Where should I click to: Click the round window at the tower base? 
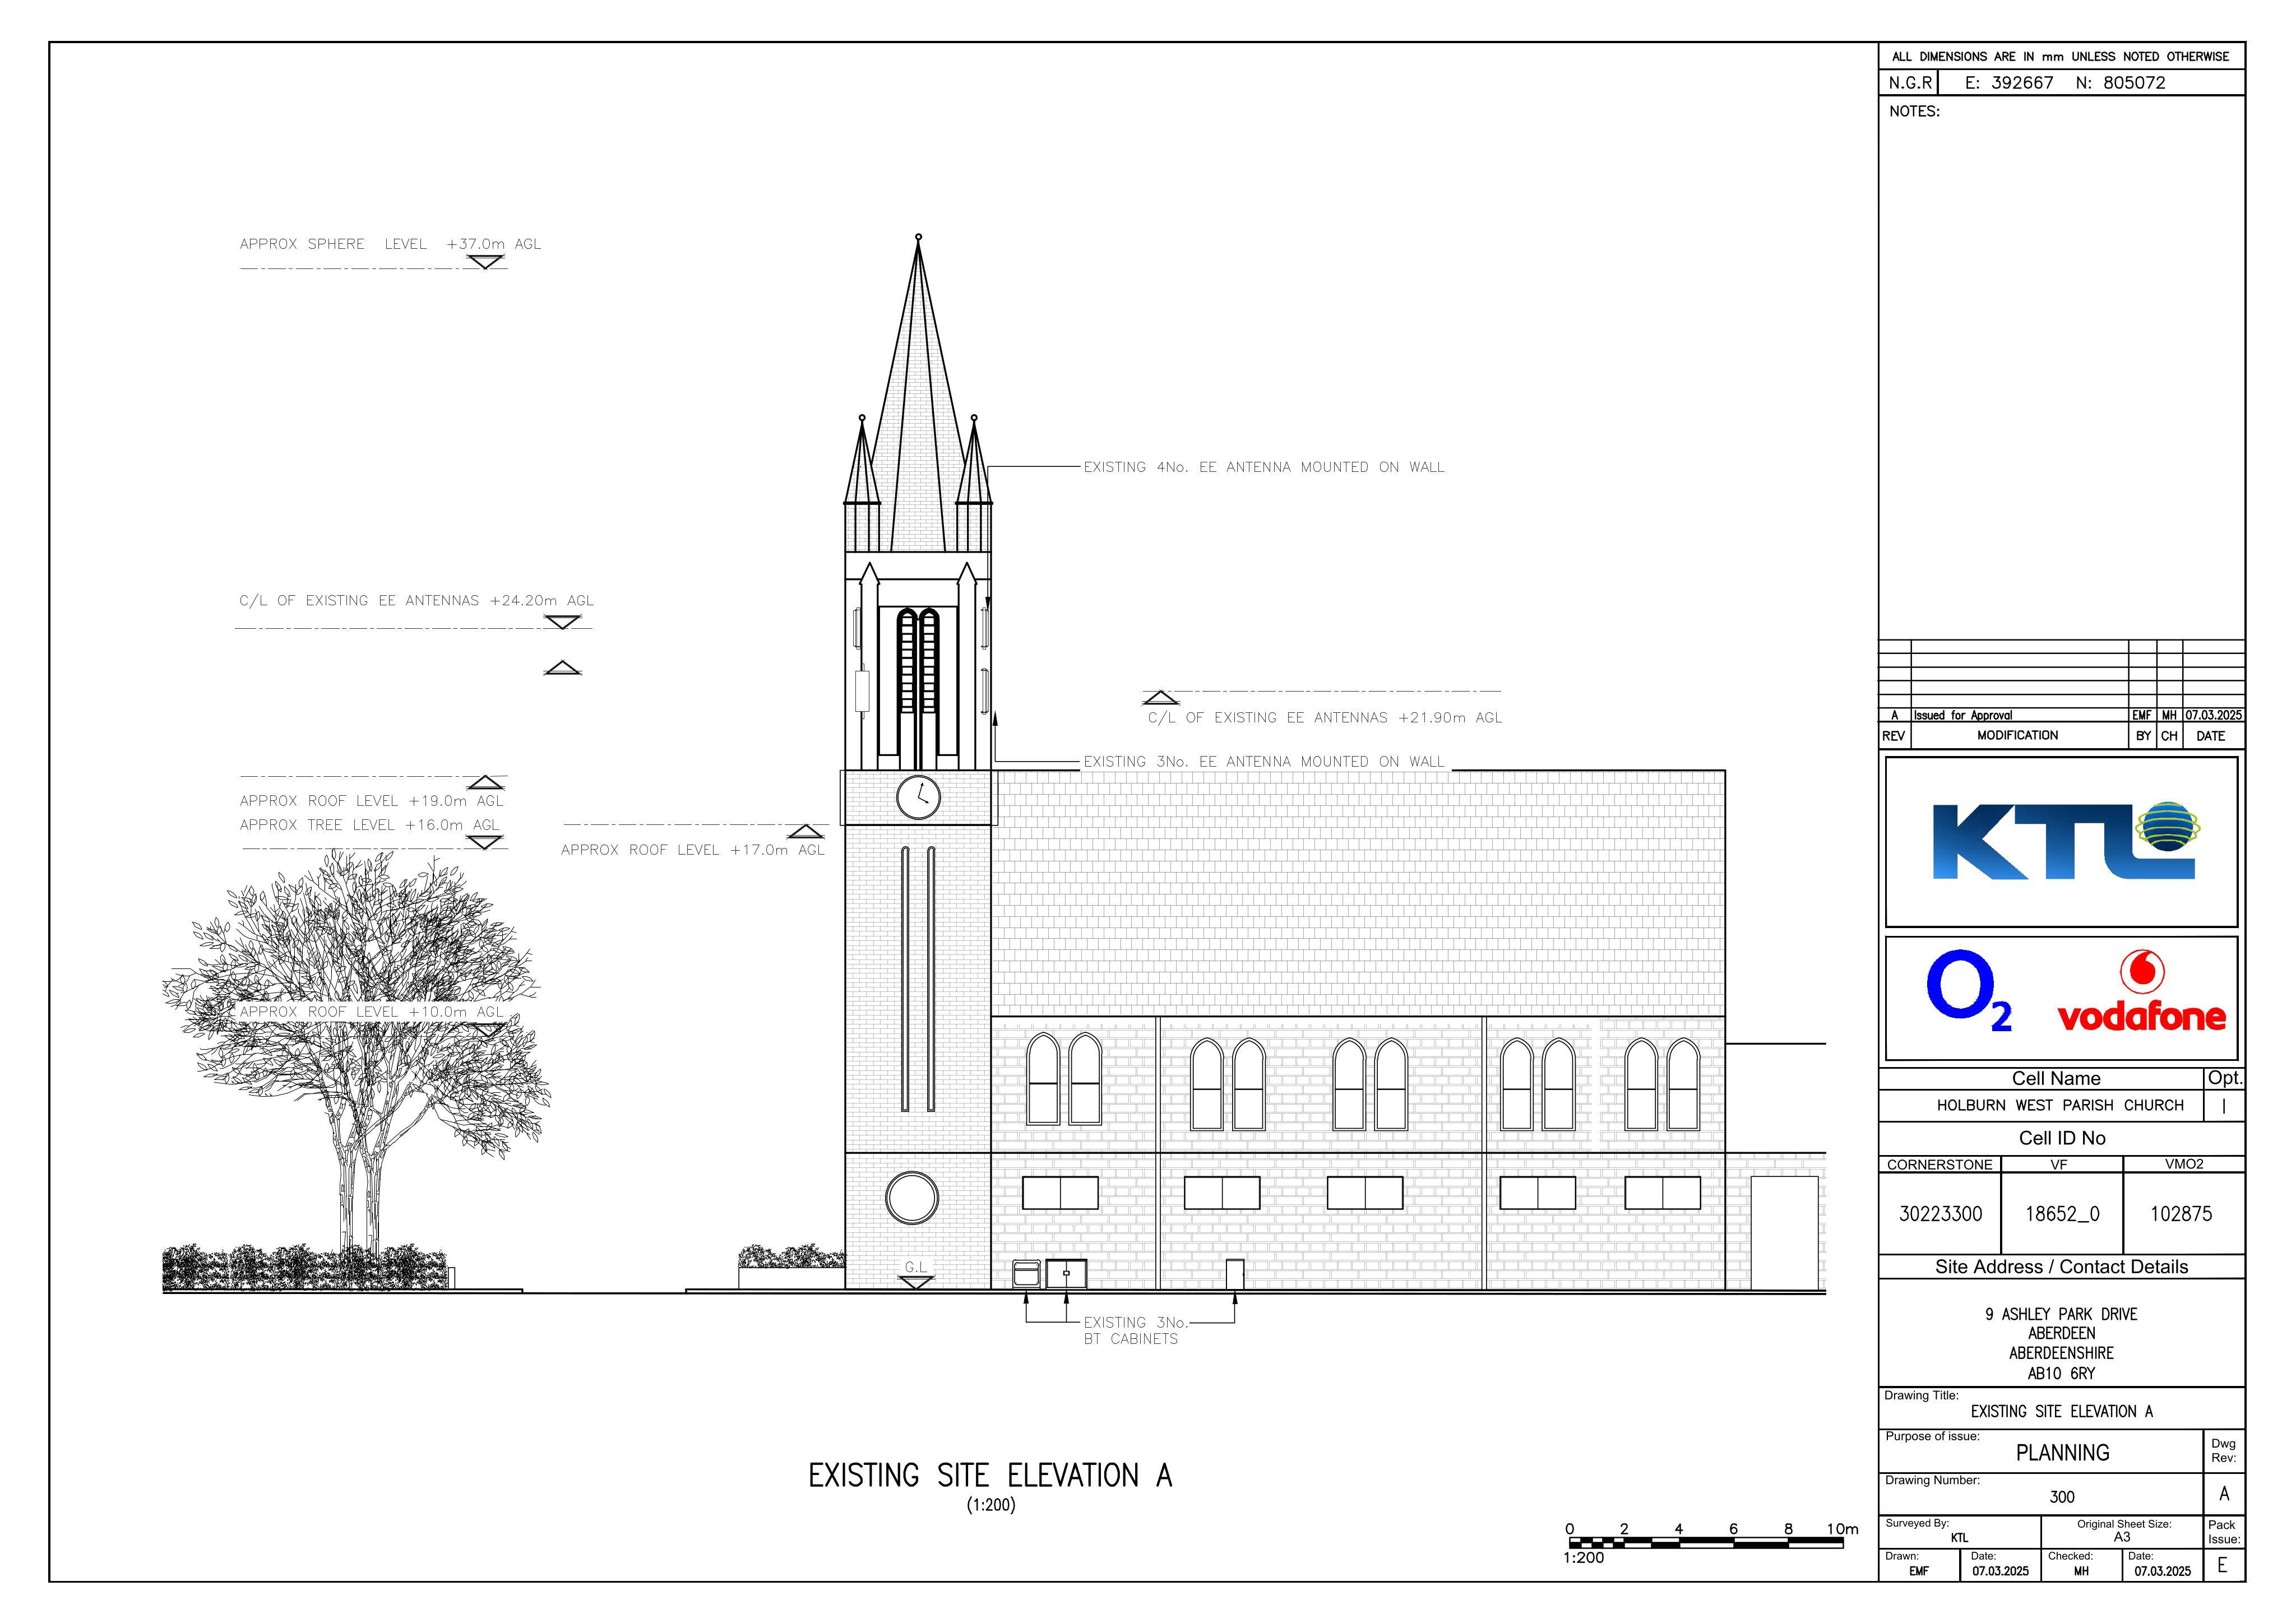click(912, 1198)
